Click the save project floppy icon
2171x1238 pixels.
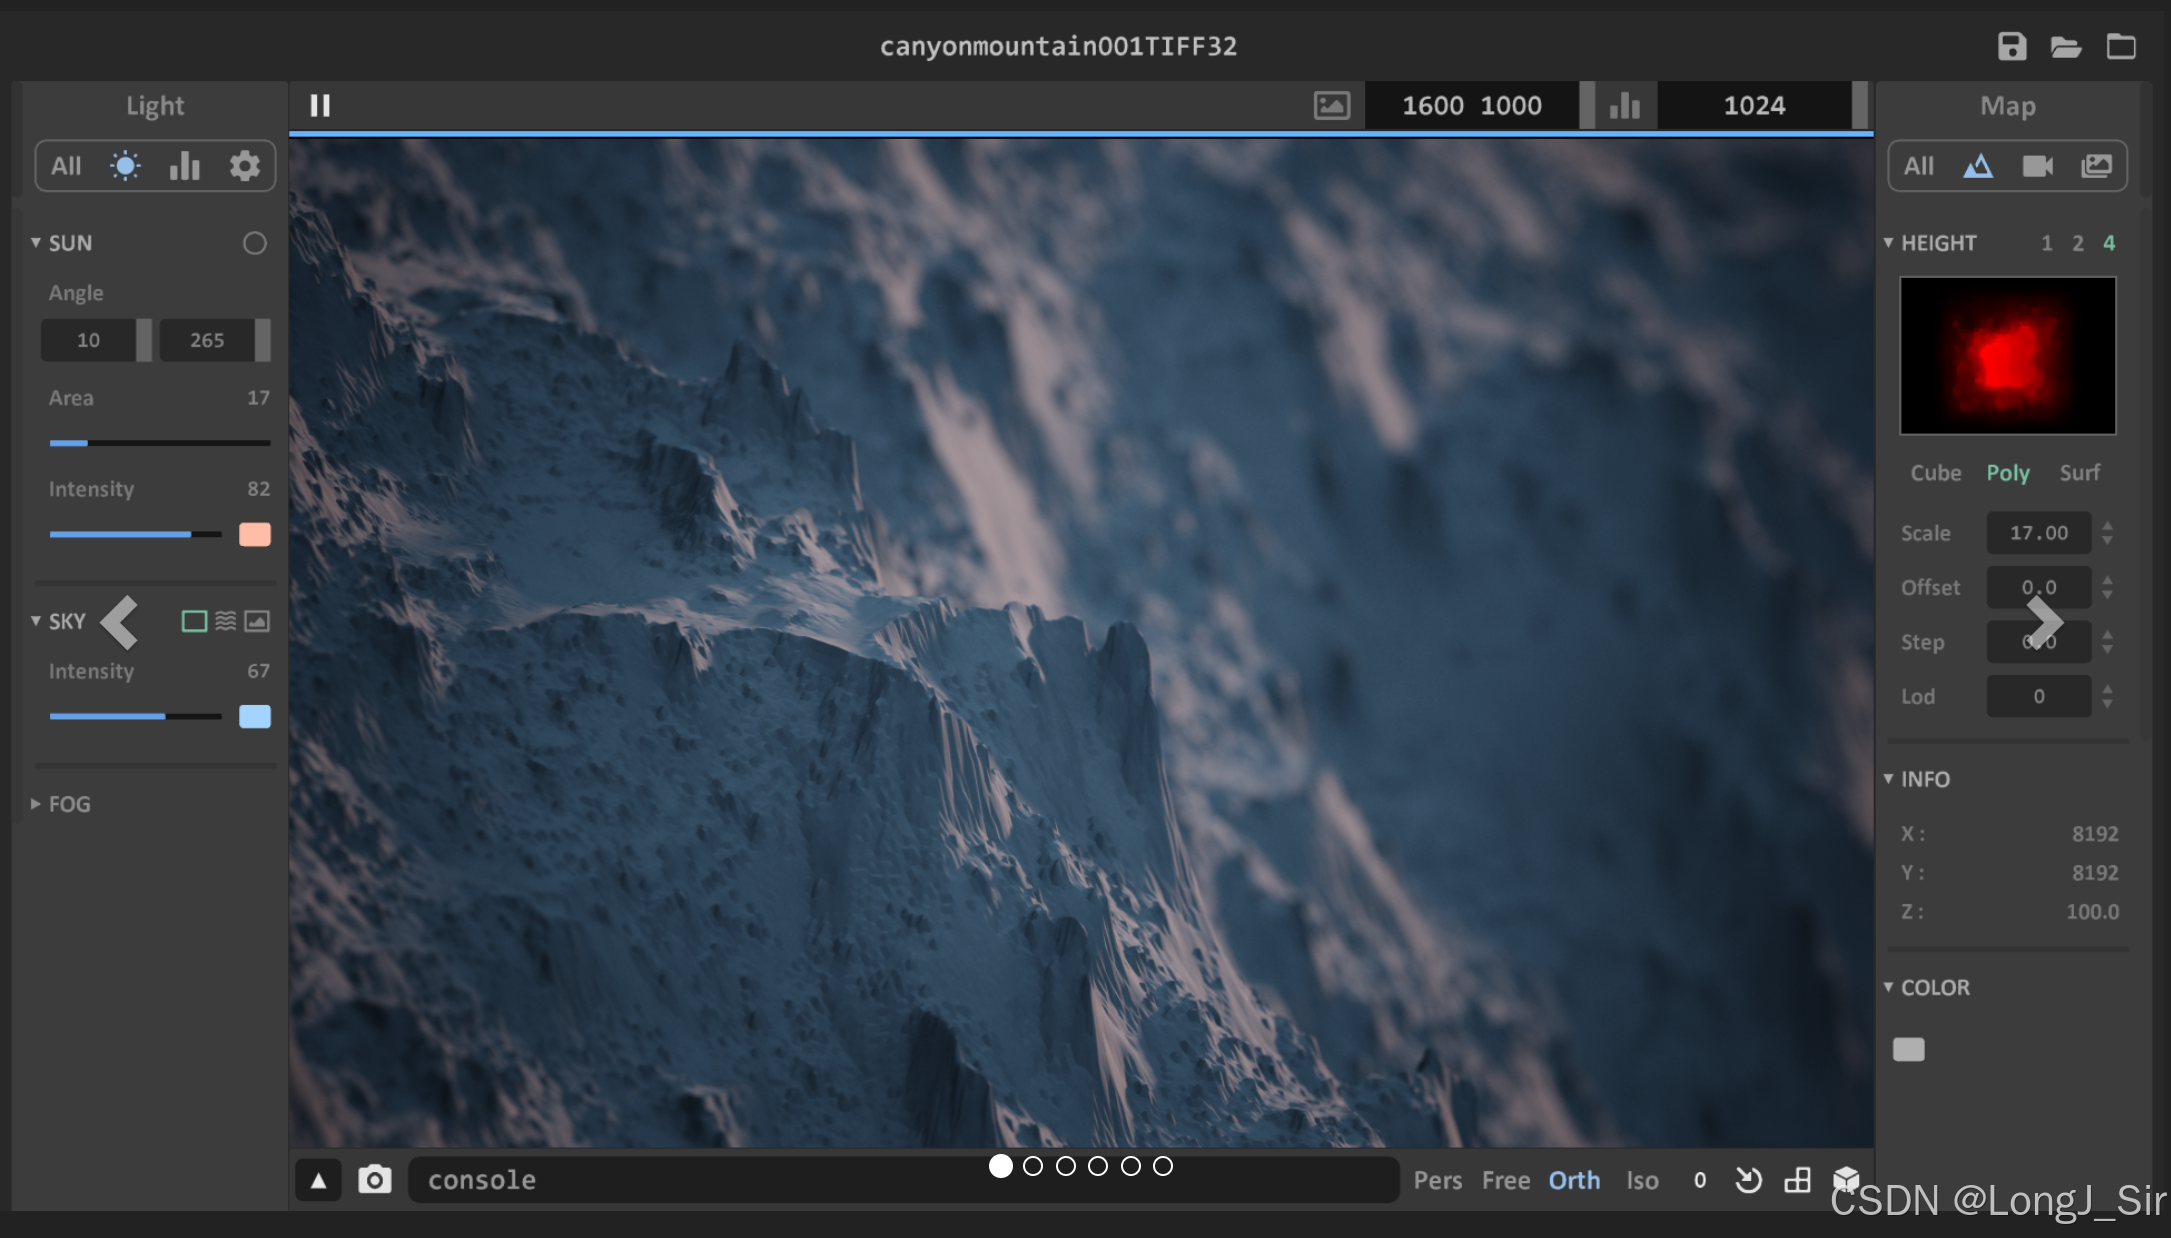click(2011, 46)
